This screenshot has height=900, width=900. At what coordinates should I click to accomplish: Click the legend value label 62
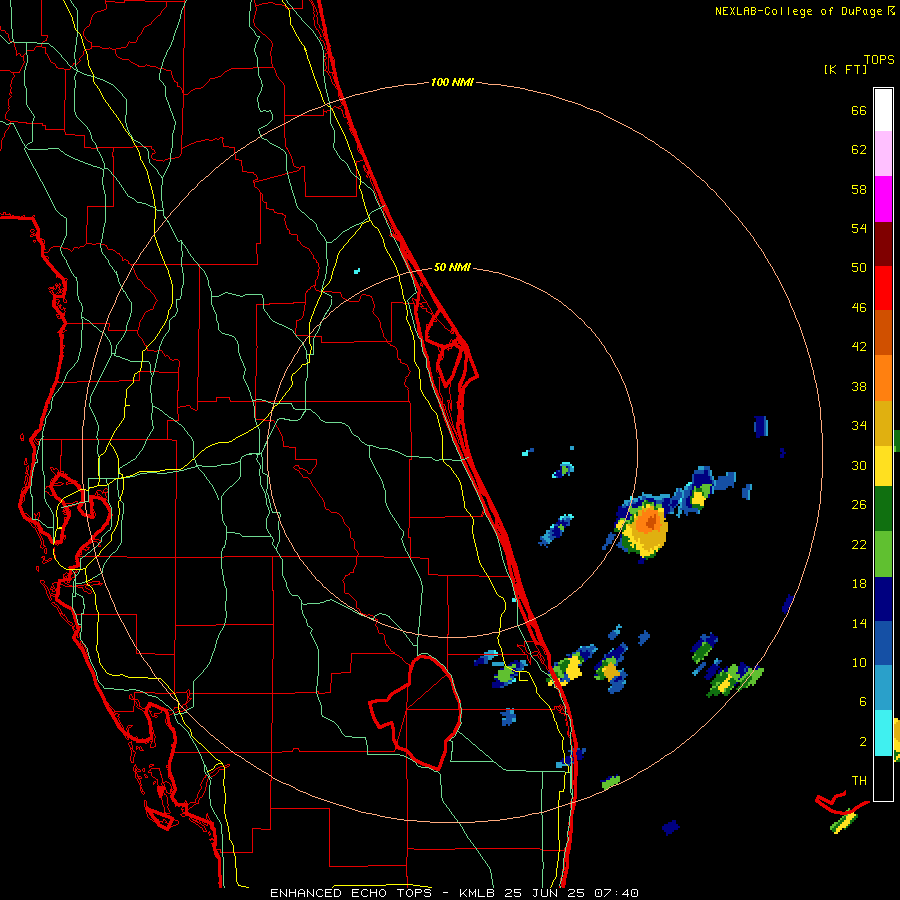pos(859,150)
